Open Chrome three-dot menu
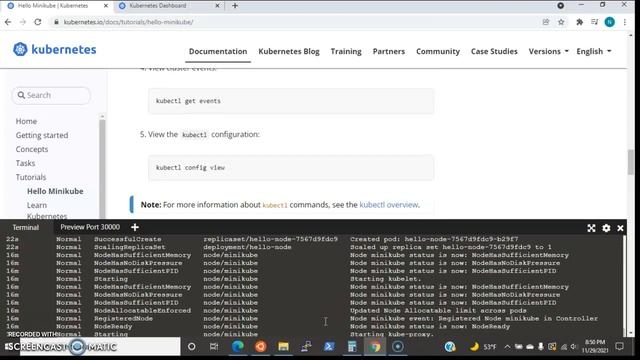Screen dimensions: 640x360 624,22
